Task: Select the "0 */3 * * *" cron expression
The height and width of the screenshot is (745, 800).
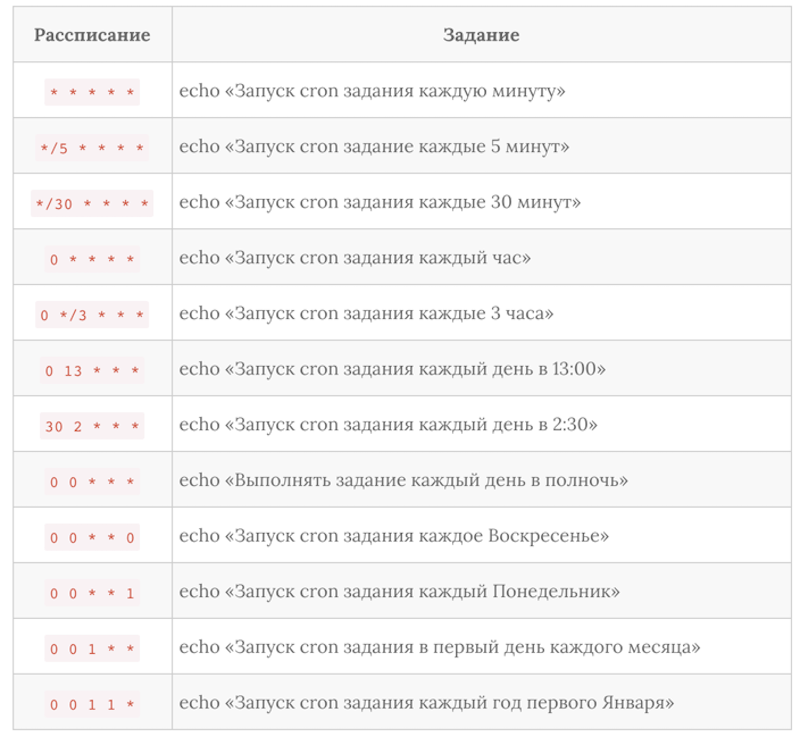Action: [92, 315]
